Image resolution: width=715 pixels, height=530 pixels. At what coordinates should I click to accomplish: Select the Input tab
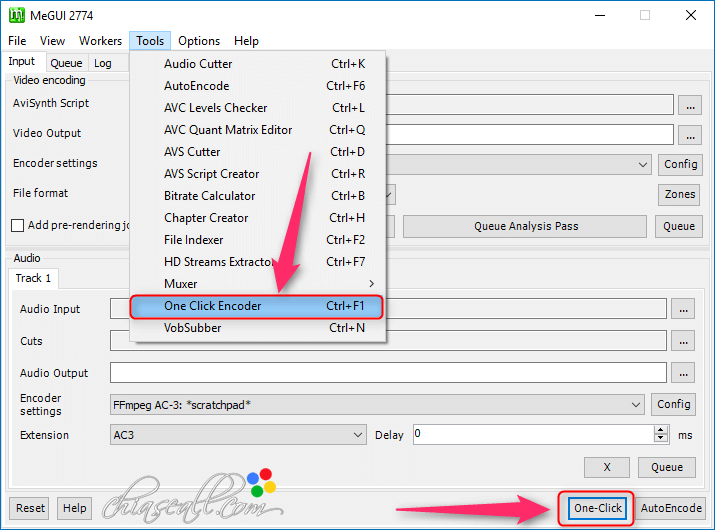tap(21, 62)
